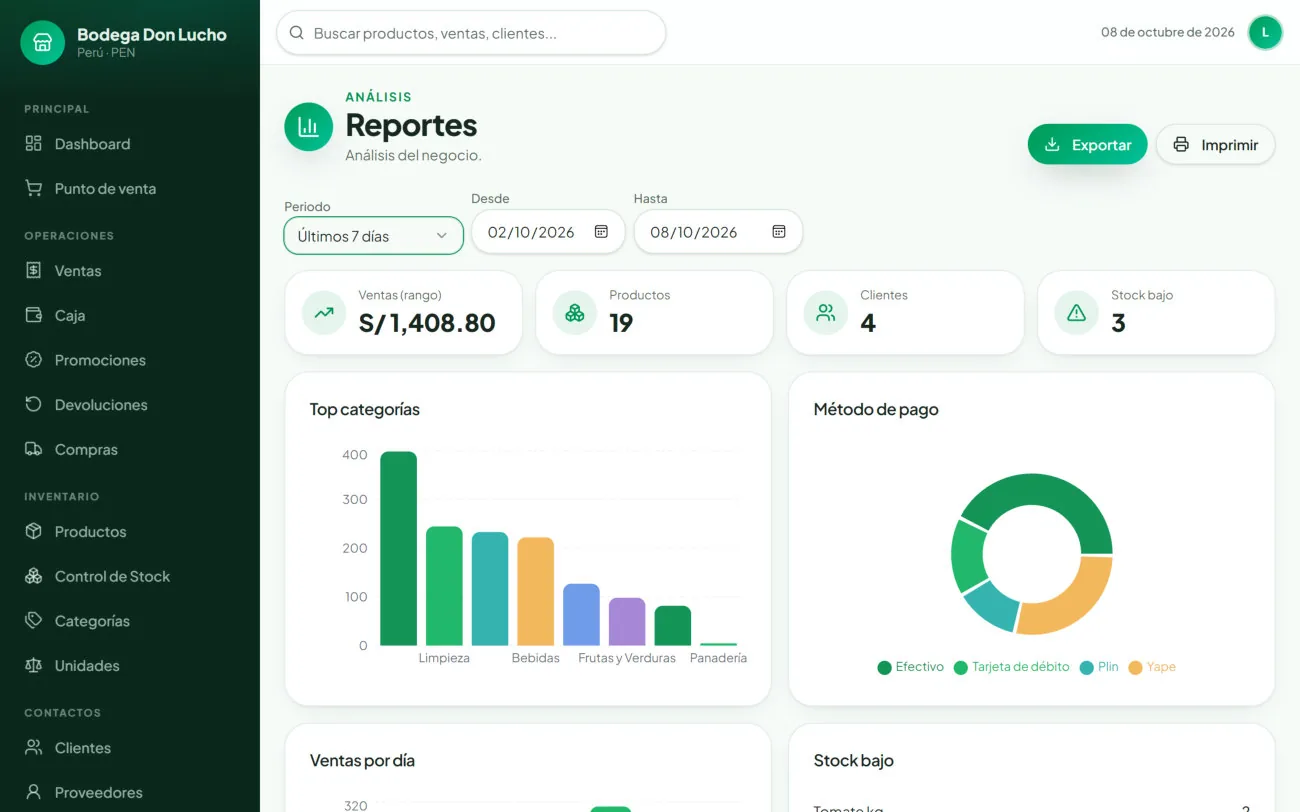Click the boxes icon on Productos card
This screenshot has height=812, width=1300.
575,313
